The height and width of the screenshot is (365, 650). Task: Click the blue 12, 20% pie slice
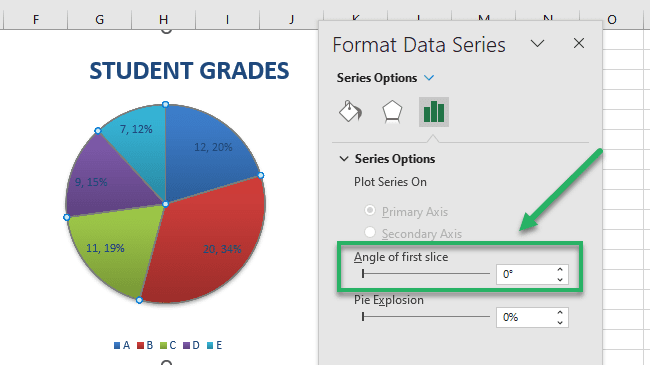coord(207,151)
